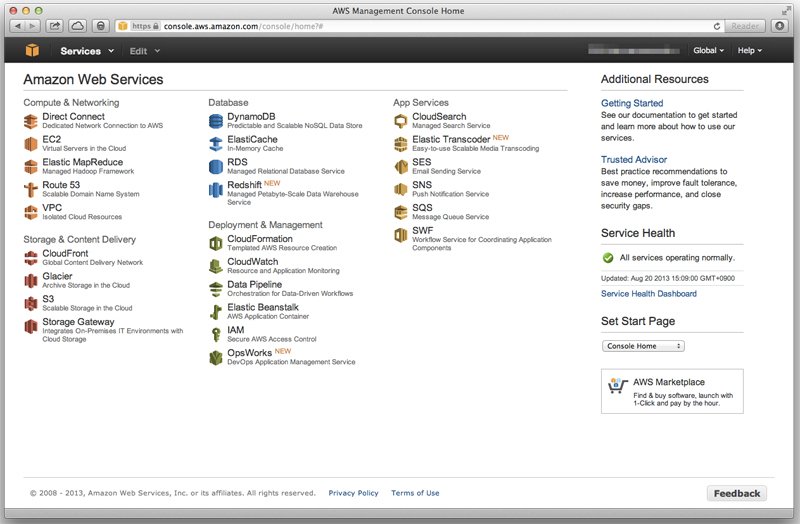This screenshot has width=800, height=524.
Task: Click the CloudWatch icon
Action: [x=216, y=266]
